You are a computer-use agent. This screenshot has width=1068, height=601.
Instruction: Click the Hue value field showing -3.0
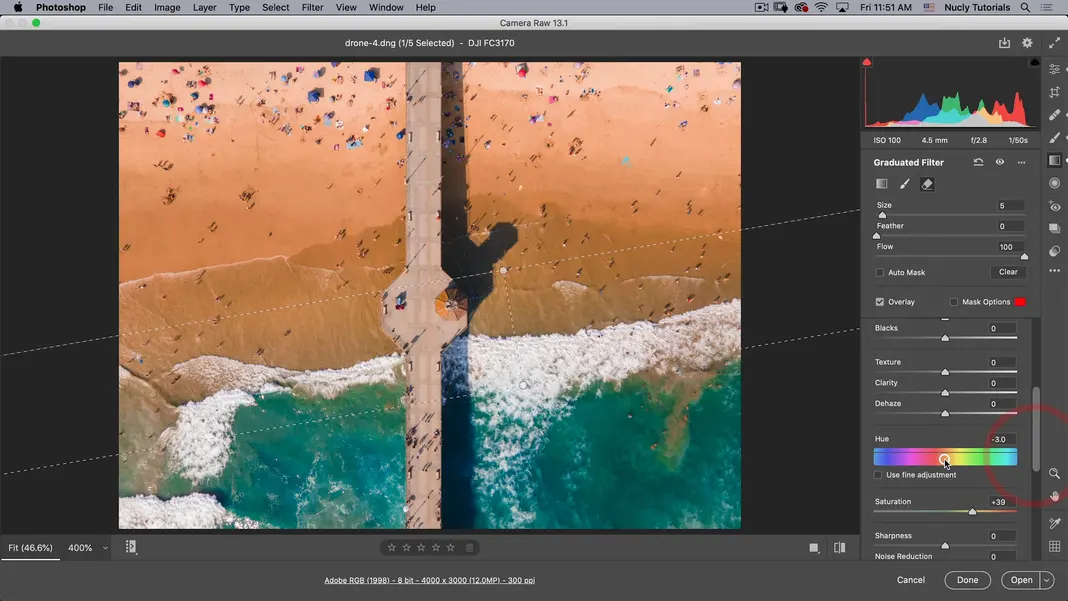click(x=1001, y=440)
